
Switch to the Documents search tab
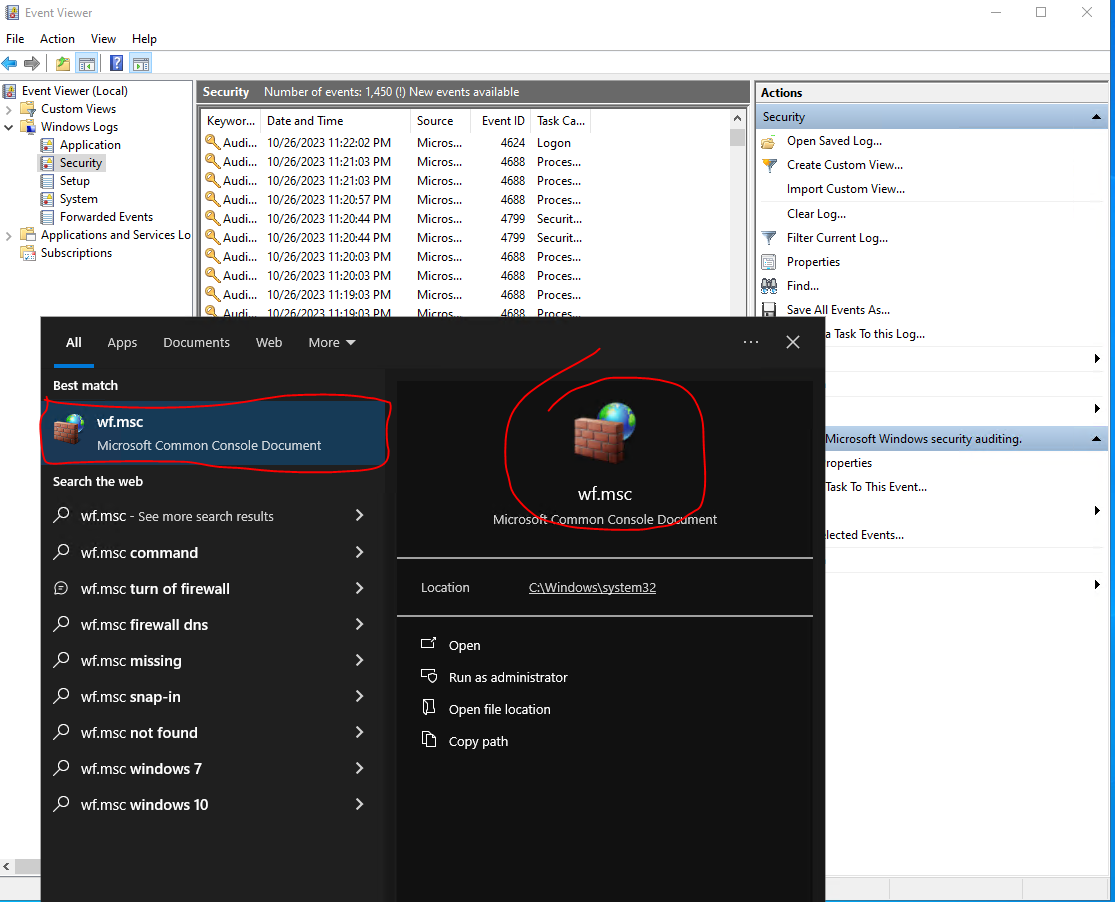coord(196,343)
